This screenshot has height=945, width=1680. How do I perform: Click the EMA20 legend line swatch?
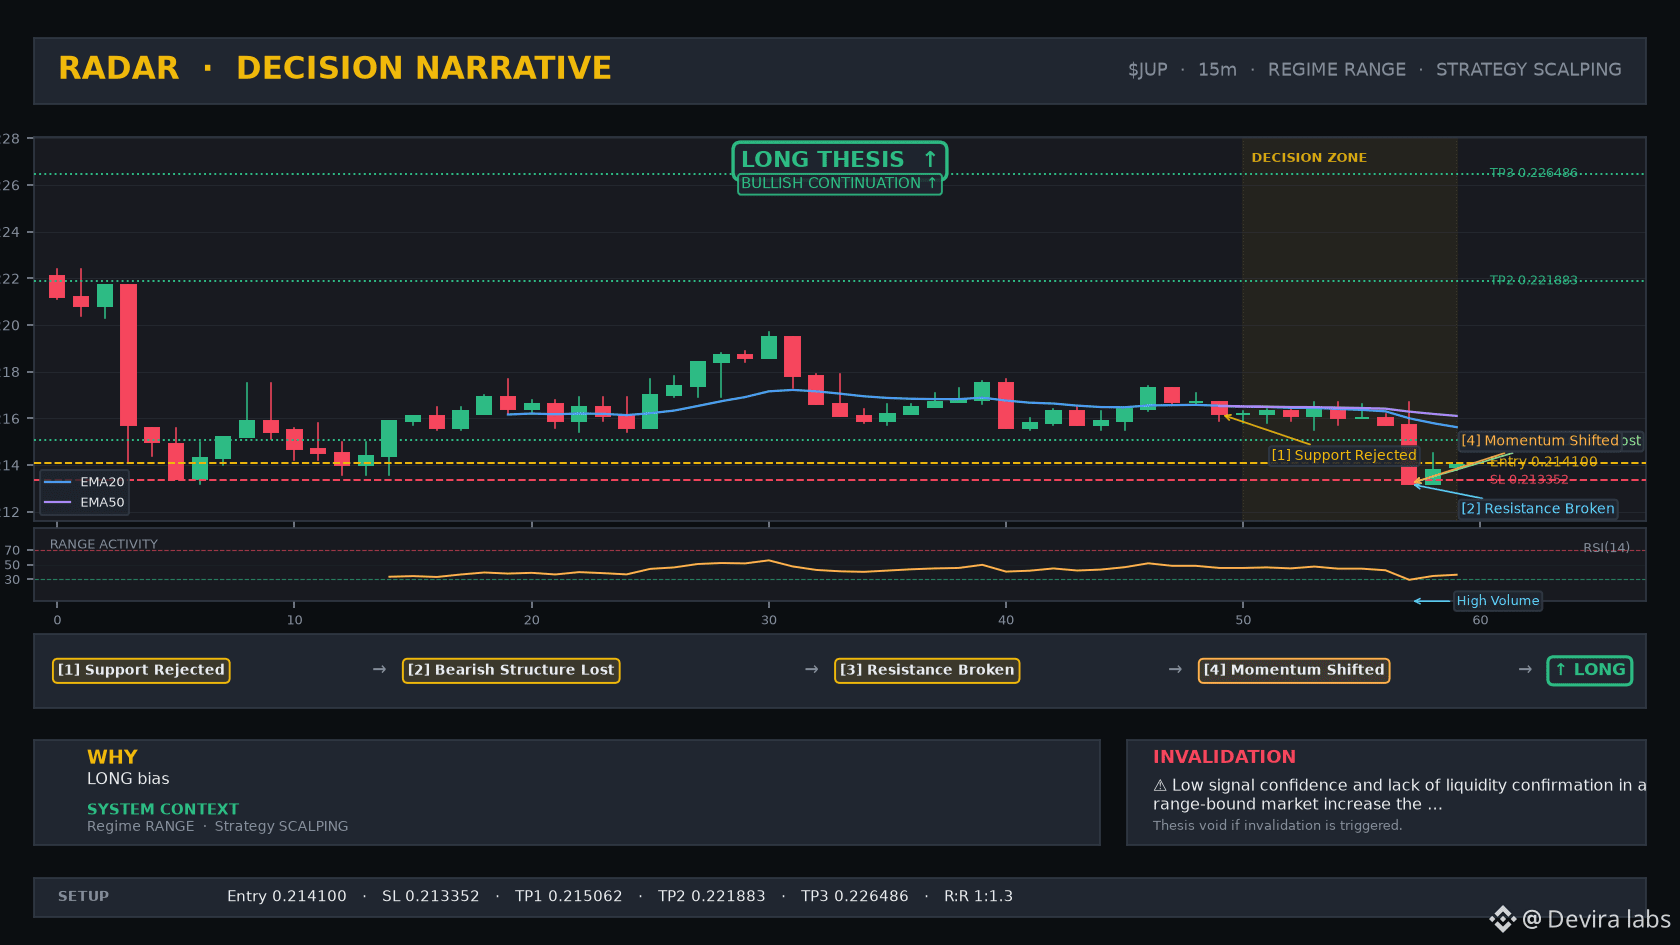pos(58,482)
